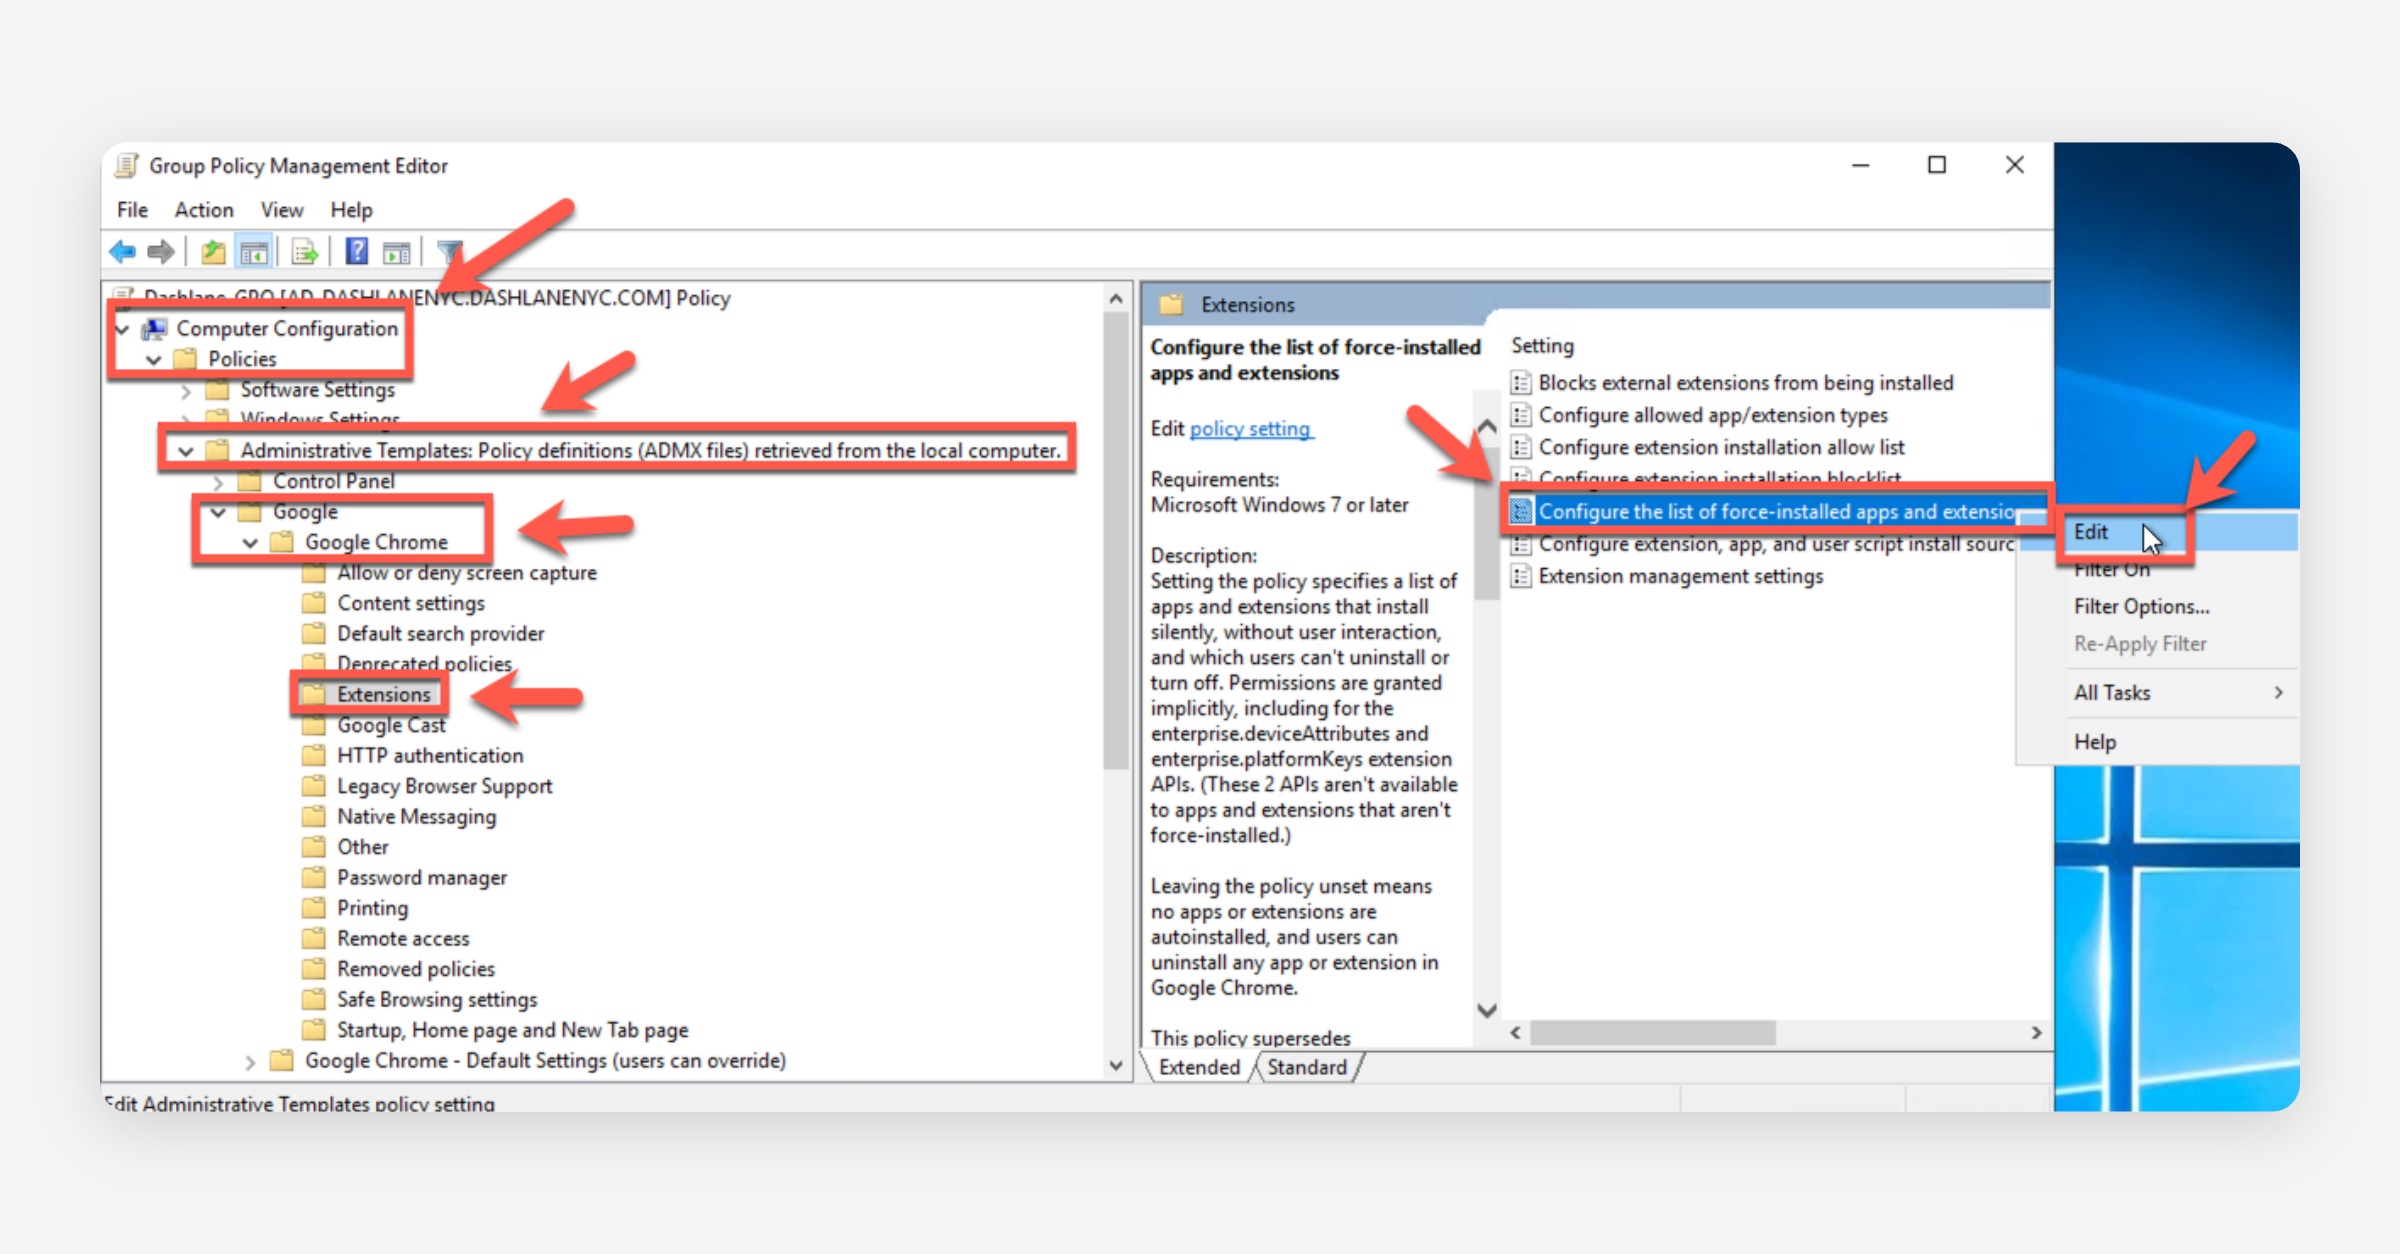Expand the Software Settings folder
The width and height of the screenshot is (2400, 1254).
186,391
